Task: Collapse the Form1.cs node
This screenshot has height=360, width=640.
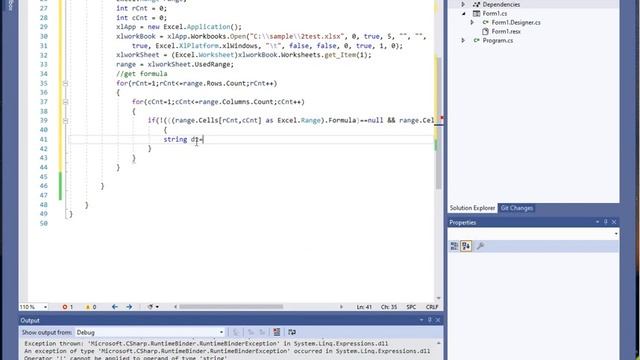Action: 464,13
